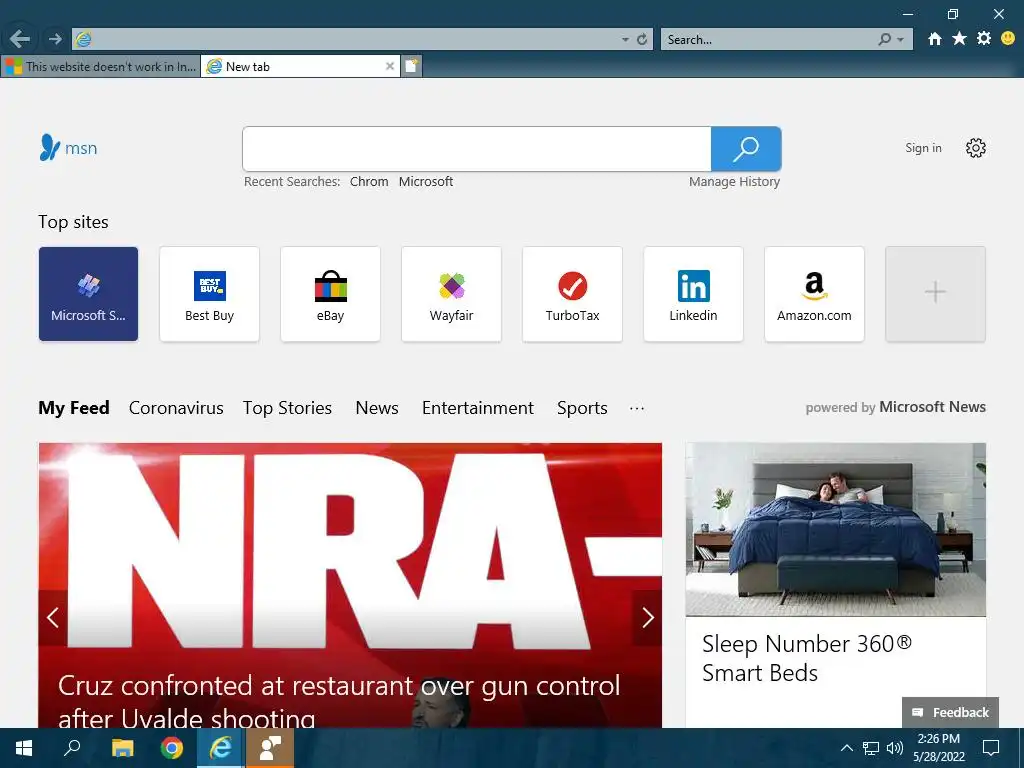This screenshot has height=768, width=1024.
Task: Open the Wayfair top site tile
Action: point(451,294)
